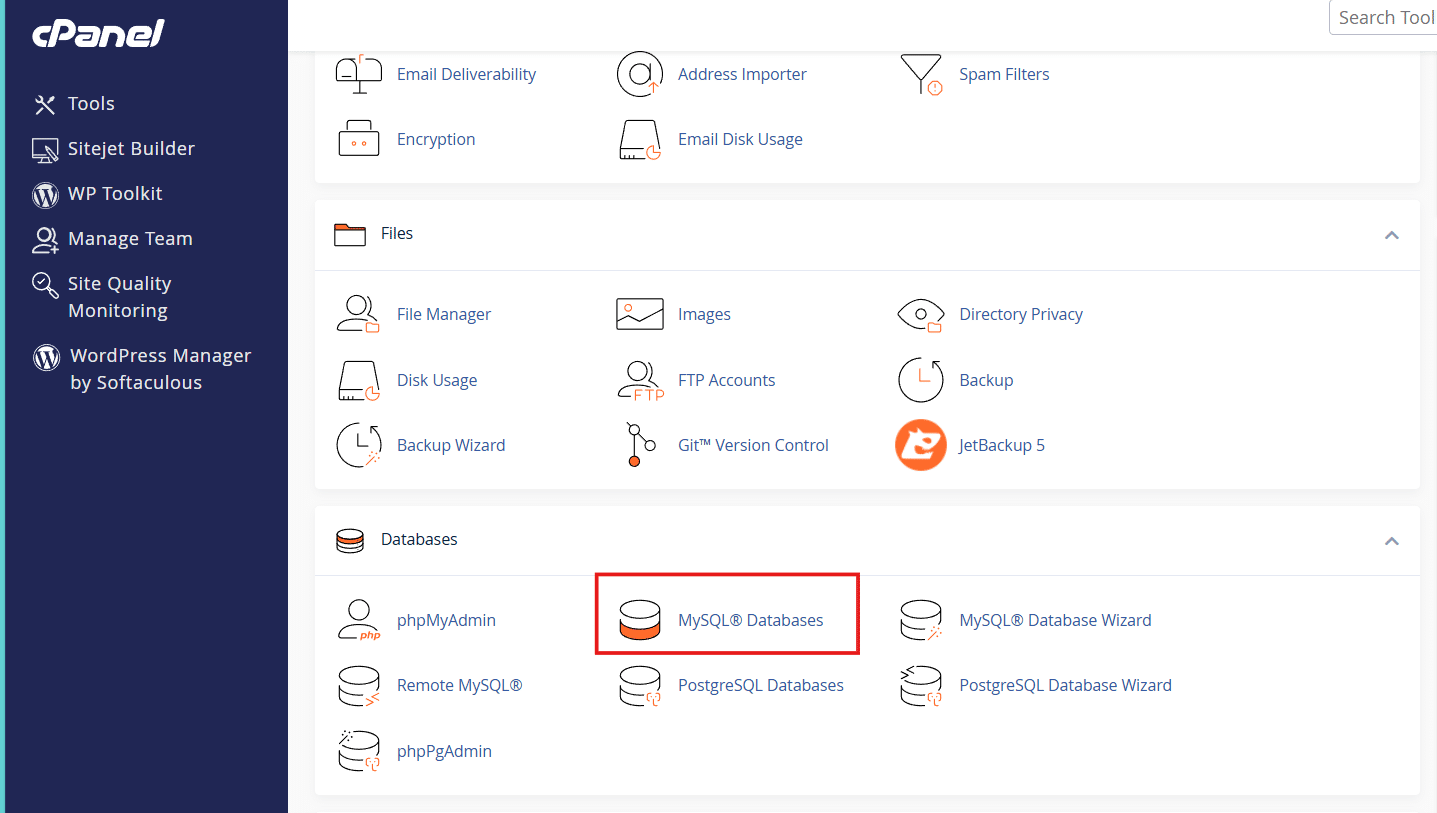Click the Remote MySQL® link
The image size is (1437, 813).
point(460,685)
